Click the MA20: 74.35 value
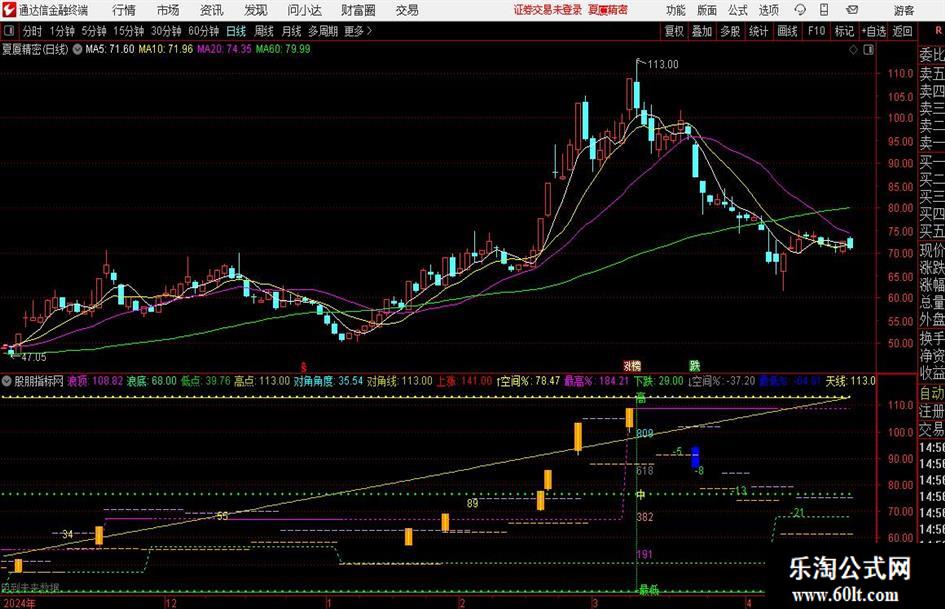The height and width of the screenshot is (609, 945). (x=224, y=49)
